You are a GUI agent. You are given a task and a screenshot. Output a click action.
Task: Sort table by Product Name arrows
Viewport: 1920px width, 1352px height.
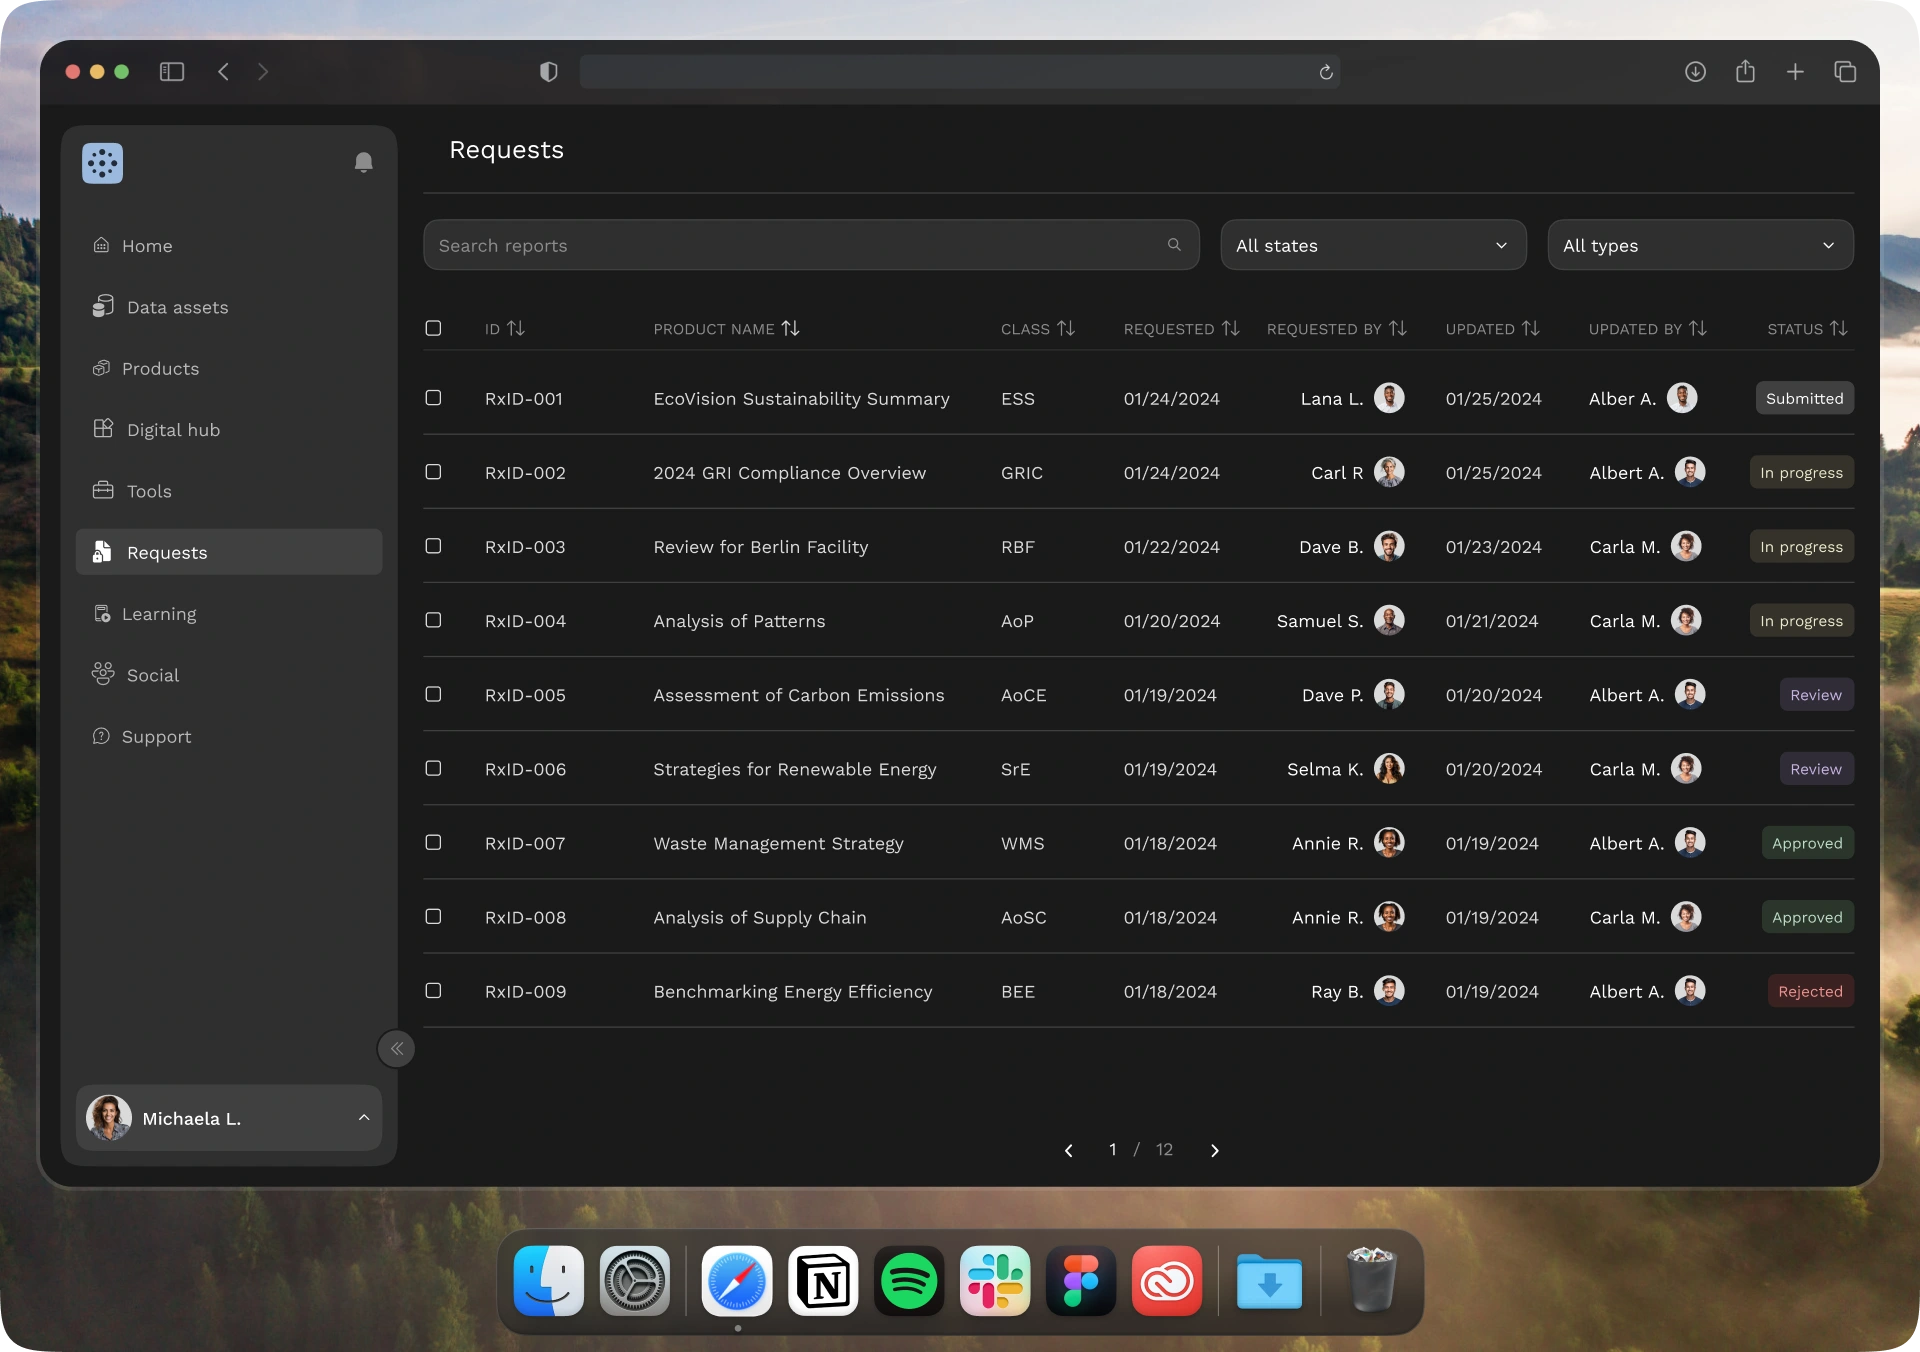[x=790, y=329]
